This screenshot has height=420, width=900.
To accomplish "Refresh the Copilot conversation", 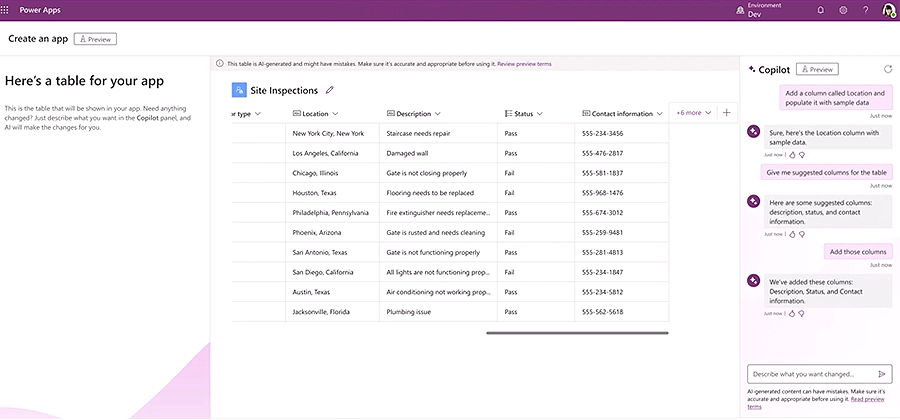I will point(888,69).
